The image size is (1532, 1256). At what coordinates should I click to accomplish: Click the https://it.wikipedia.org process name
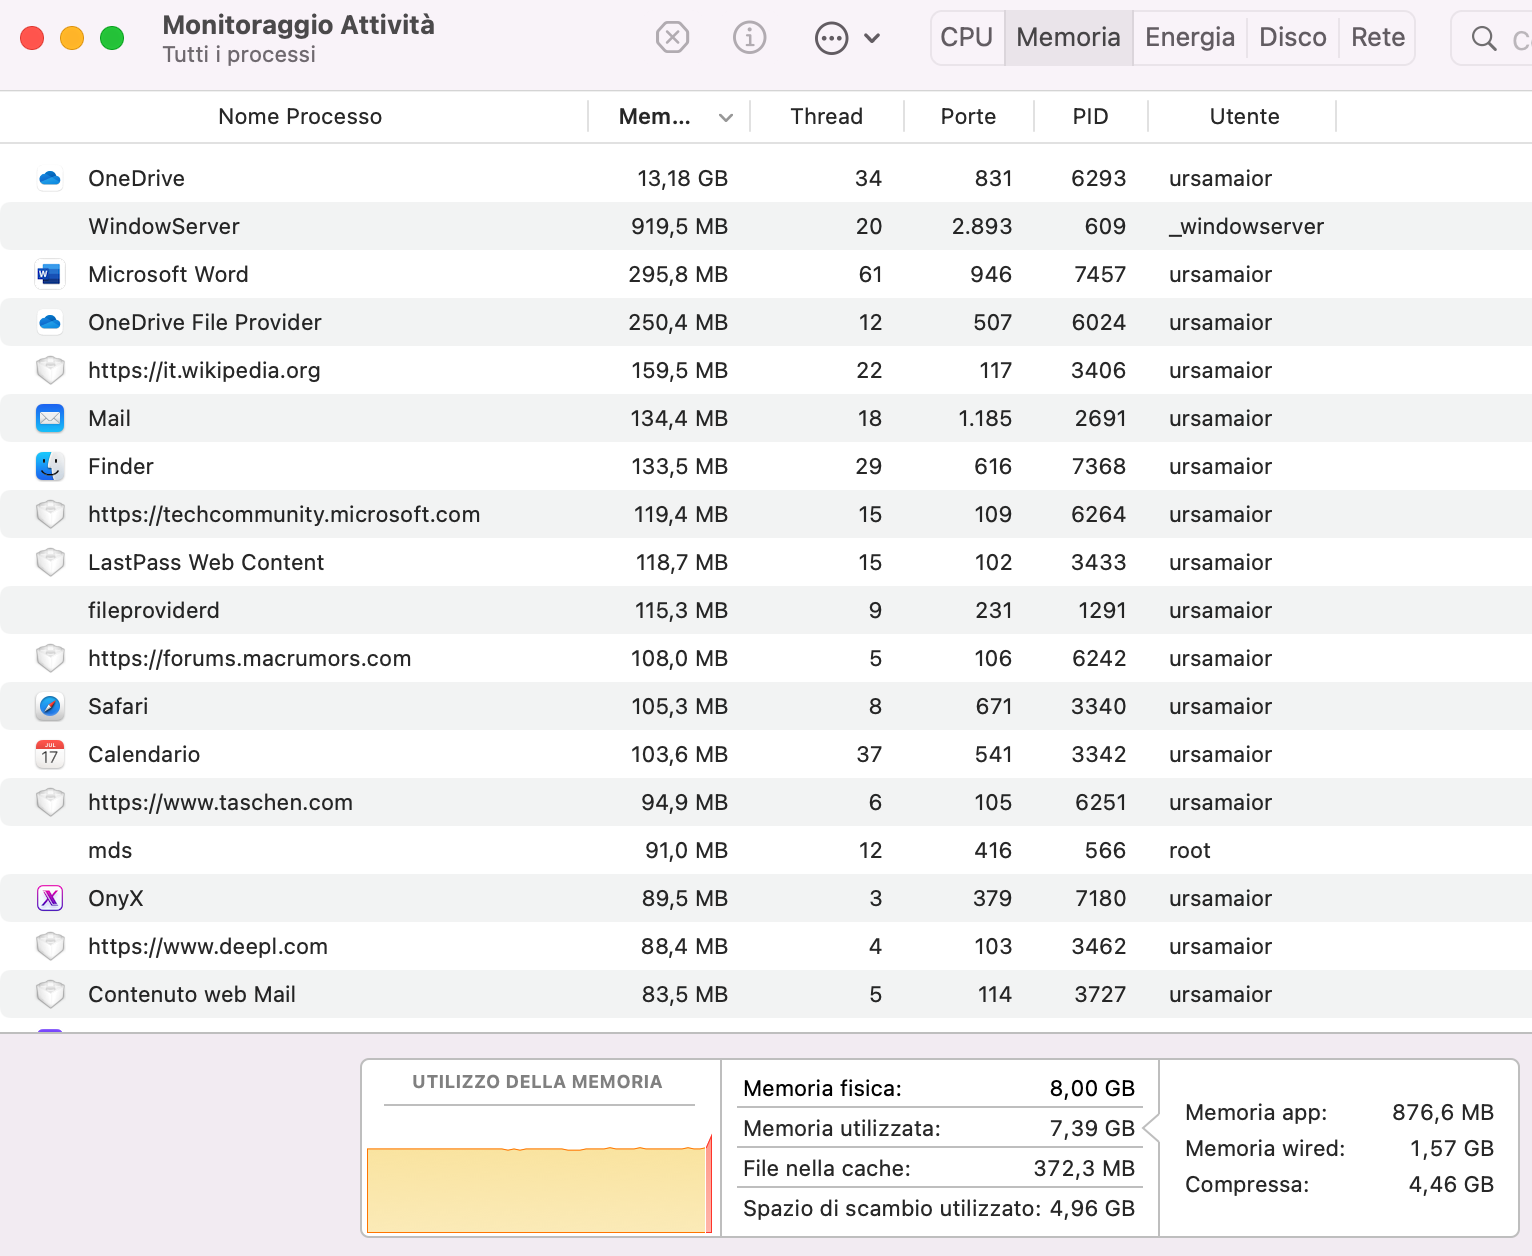tap(204, 370)
